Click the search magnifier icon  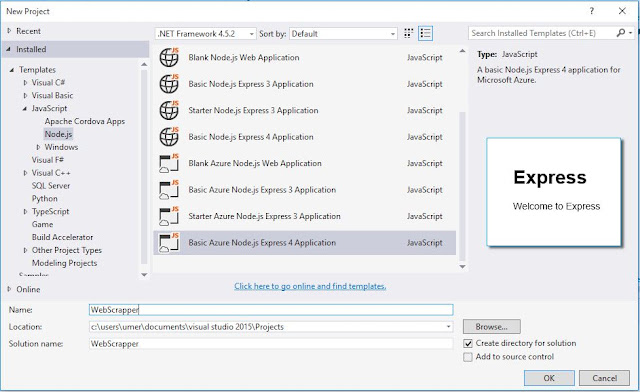point(621,33)
